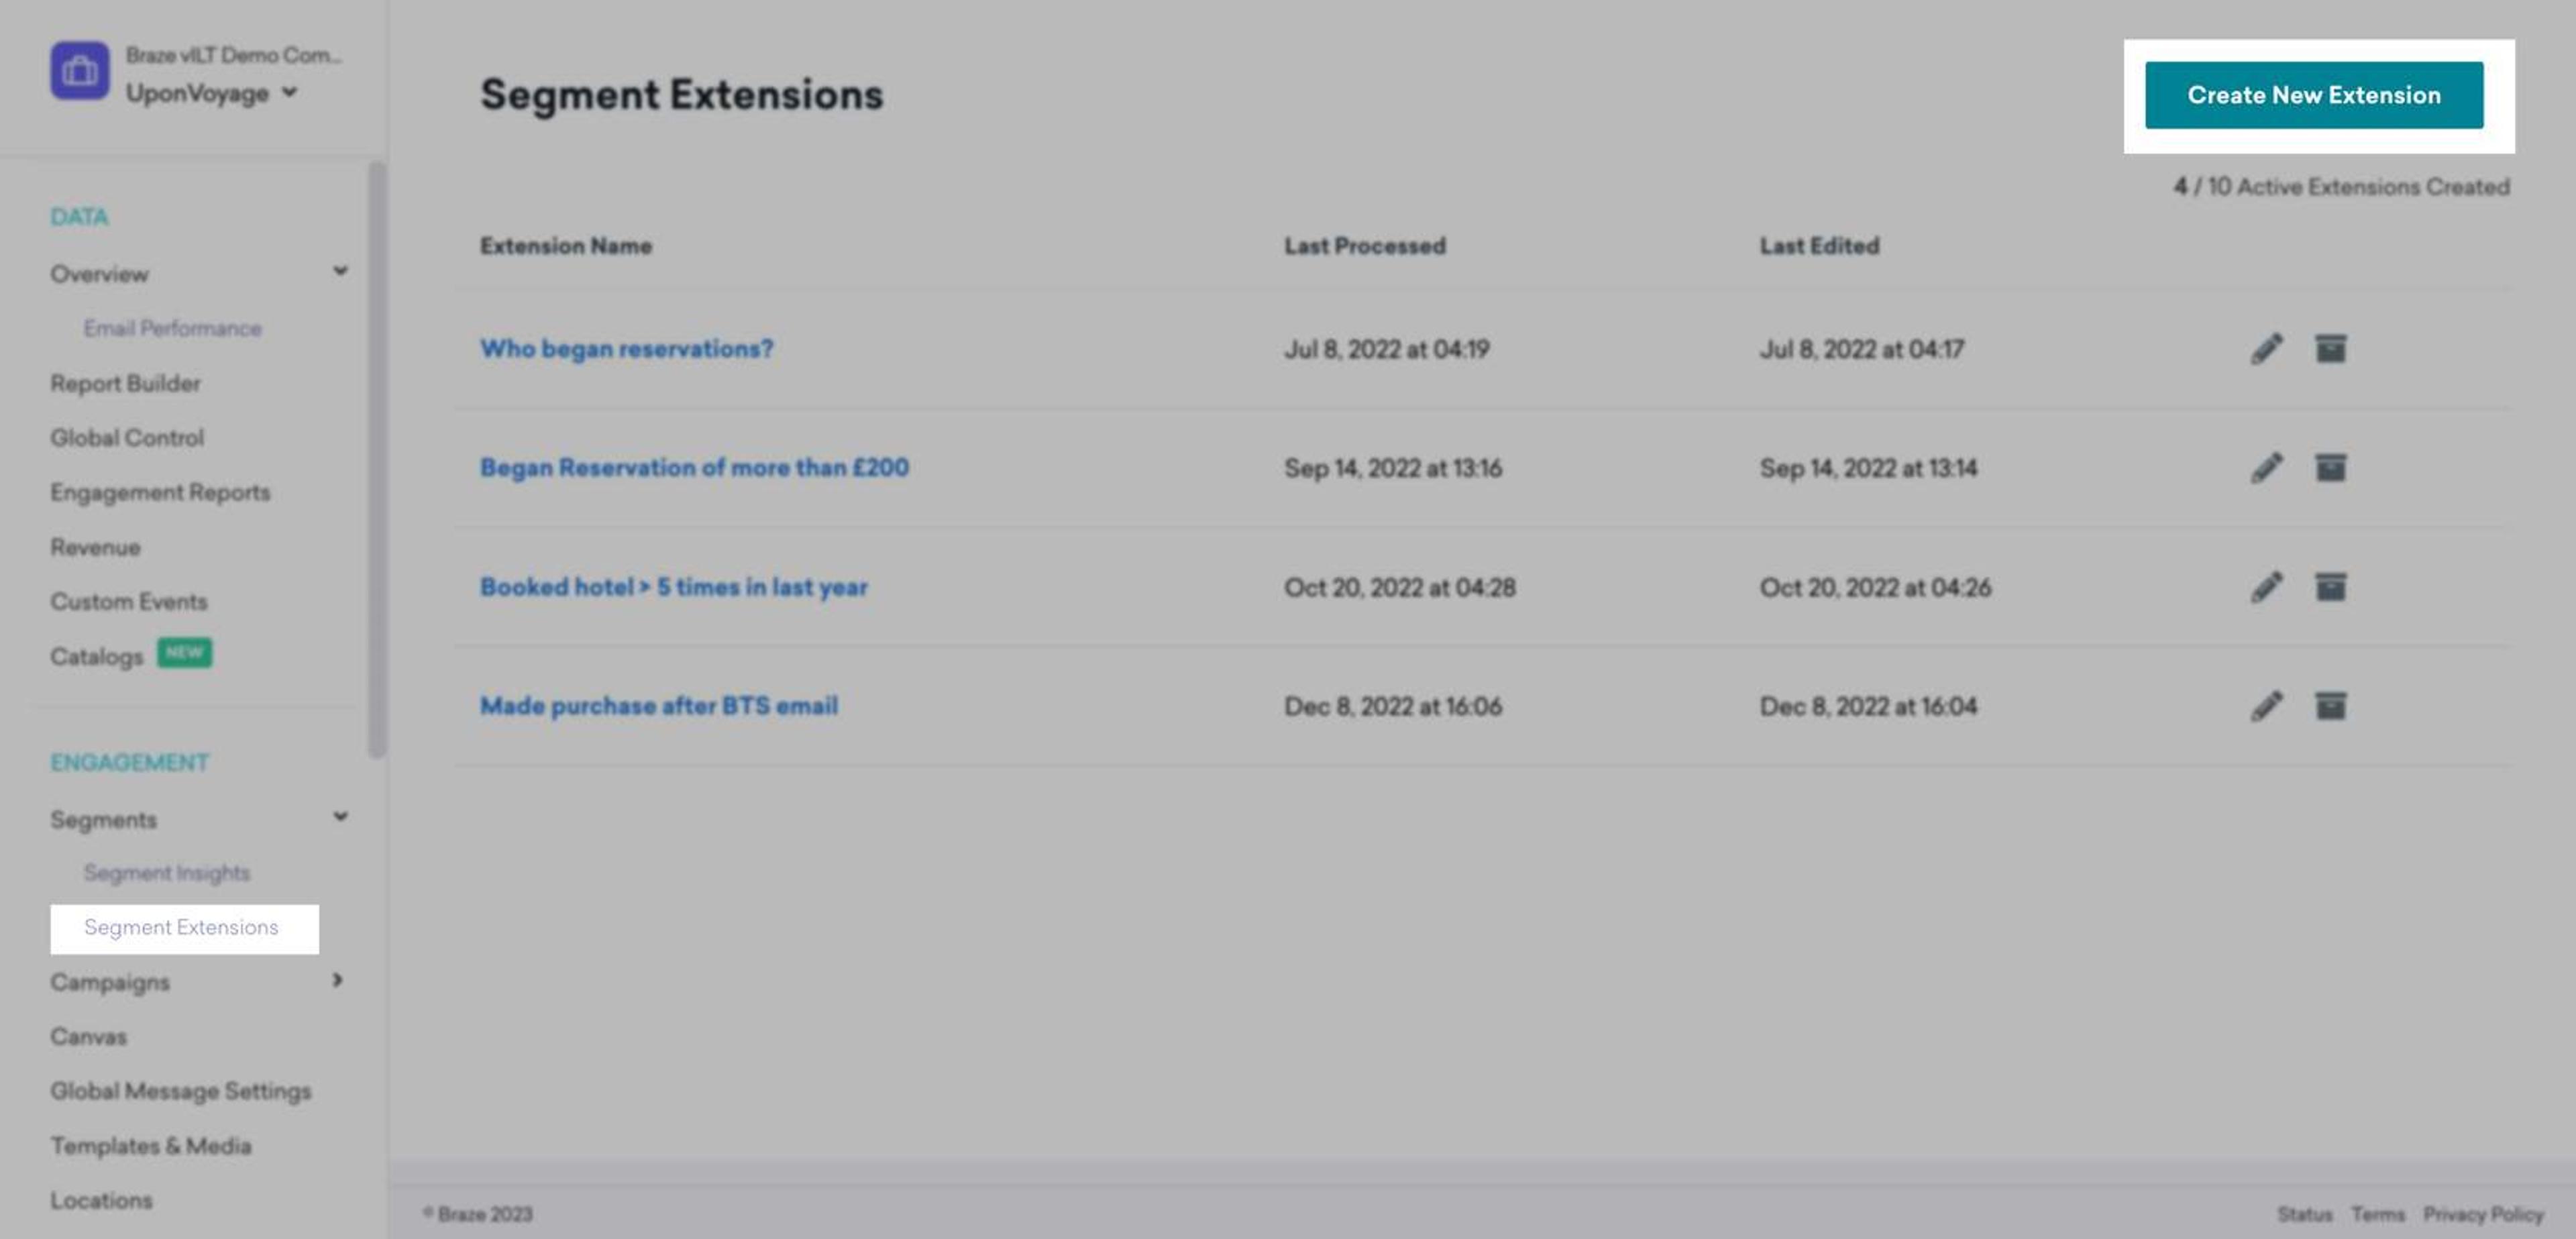Collapse the Overview menu chevron
Viewport: 2576px width, 1239px height.
[340, 271]
